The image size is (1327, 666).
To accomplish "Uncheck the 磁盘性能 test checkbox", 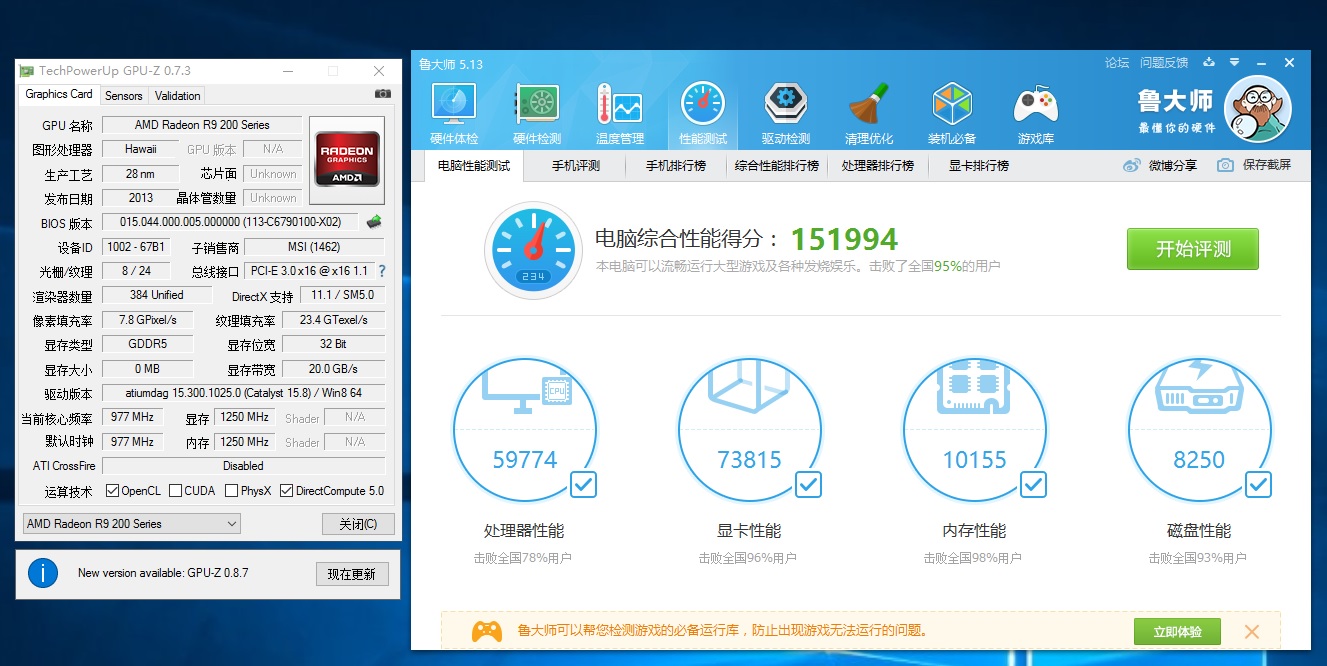I will coord(1259,485).
